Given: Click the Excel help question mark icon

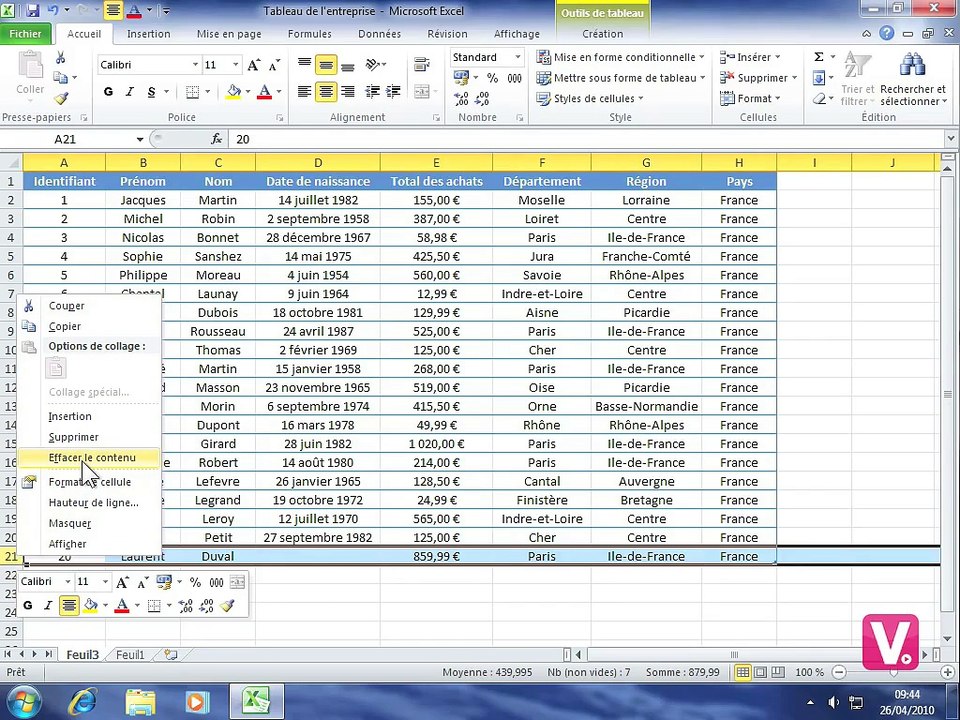Looking at the screenshot, I should pos(887,34).
